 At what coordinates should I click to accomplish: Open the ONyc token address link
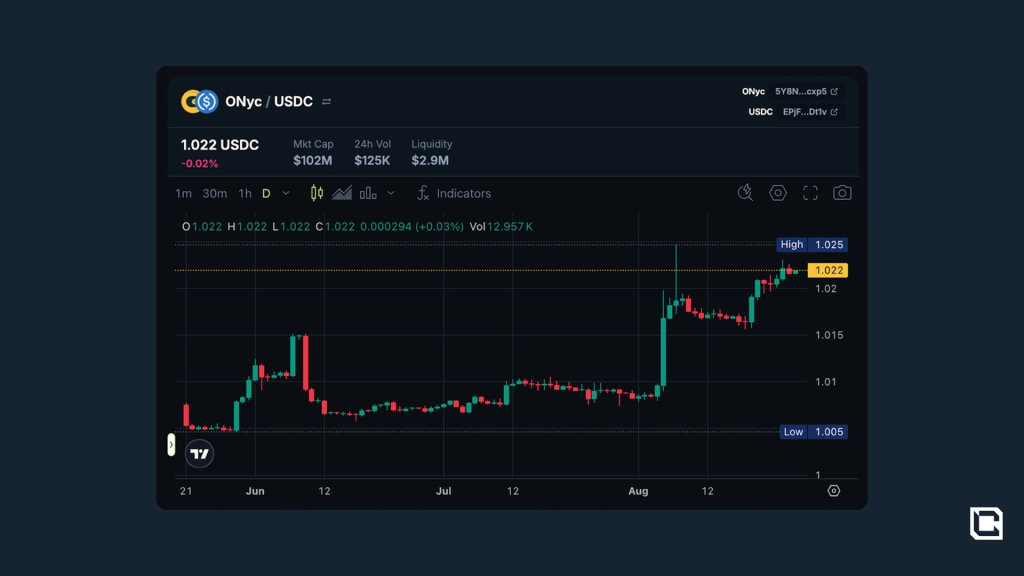click(806, 91)
